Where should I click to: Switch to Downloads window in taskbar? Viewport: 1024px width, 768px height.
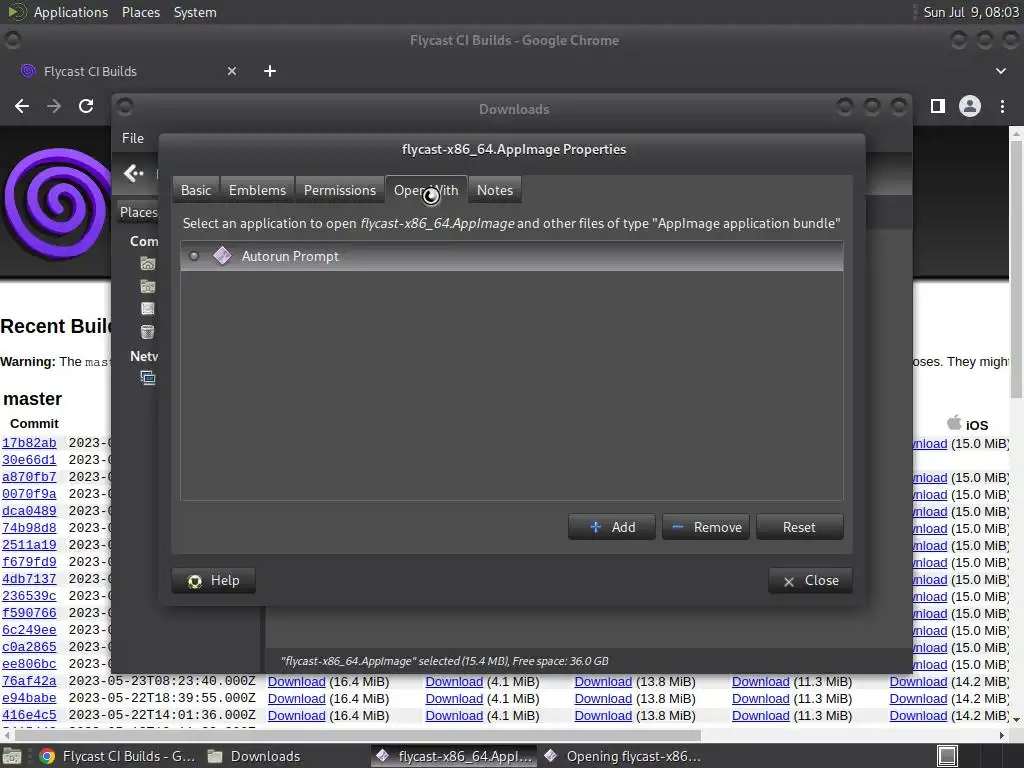pyautogui.click(x=255, y=756)
